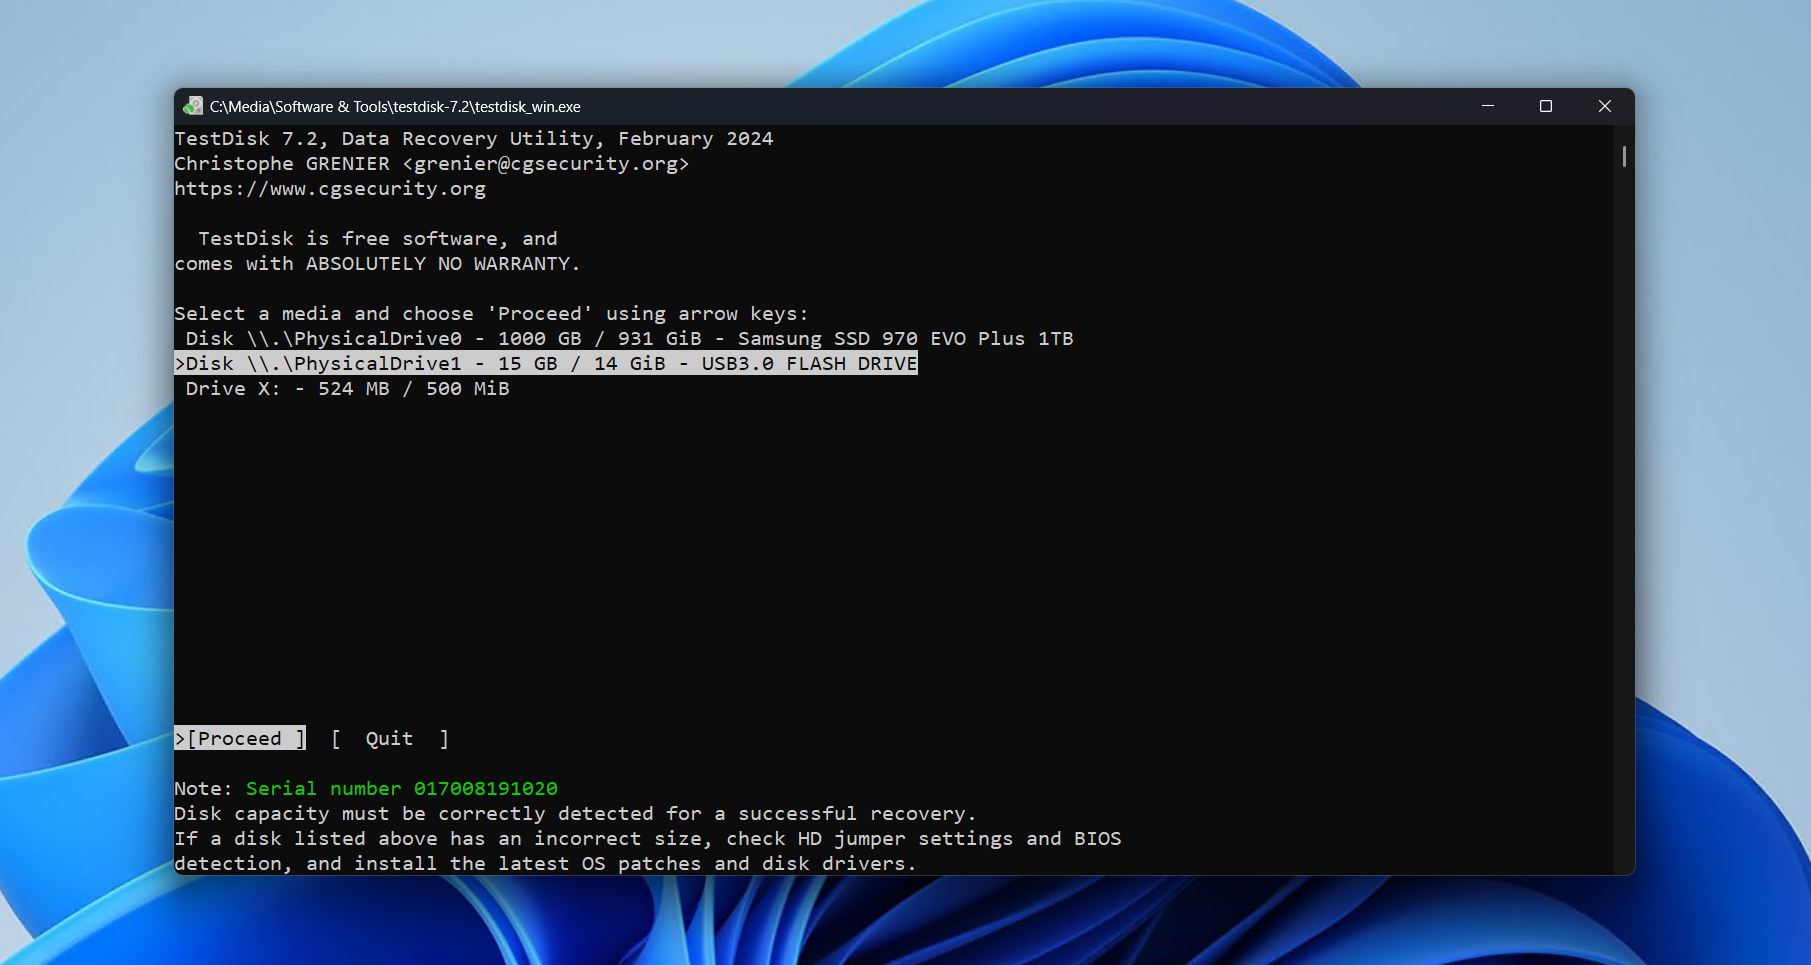Click the TestDisk 7.2 version header line
The width and height of the screenshot is (1811, 965).
pos(473,138)
